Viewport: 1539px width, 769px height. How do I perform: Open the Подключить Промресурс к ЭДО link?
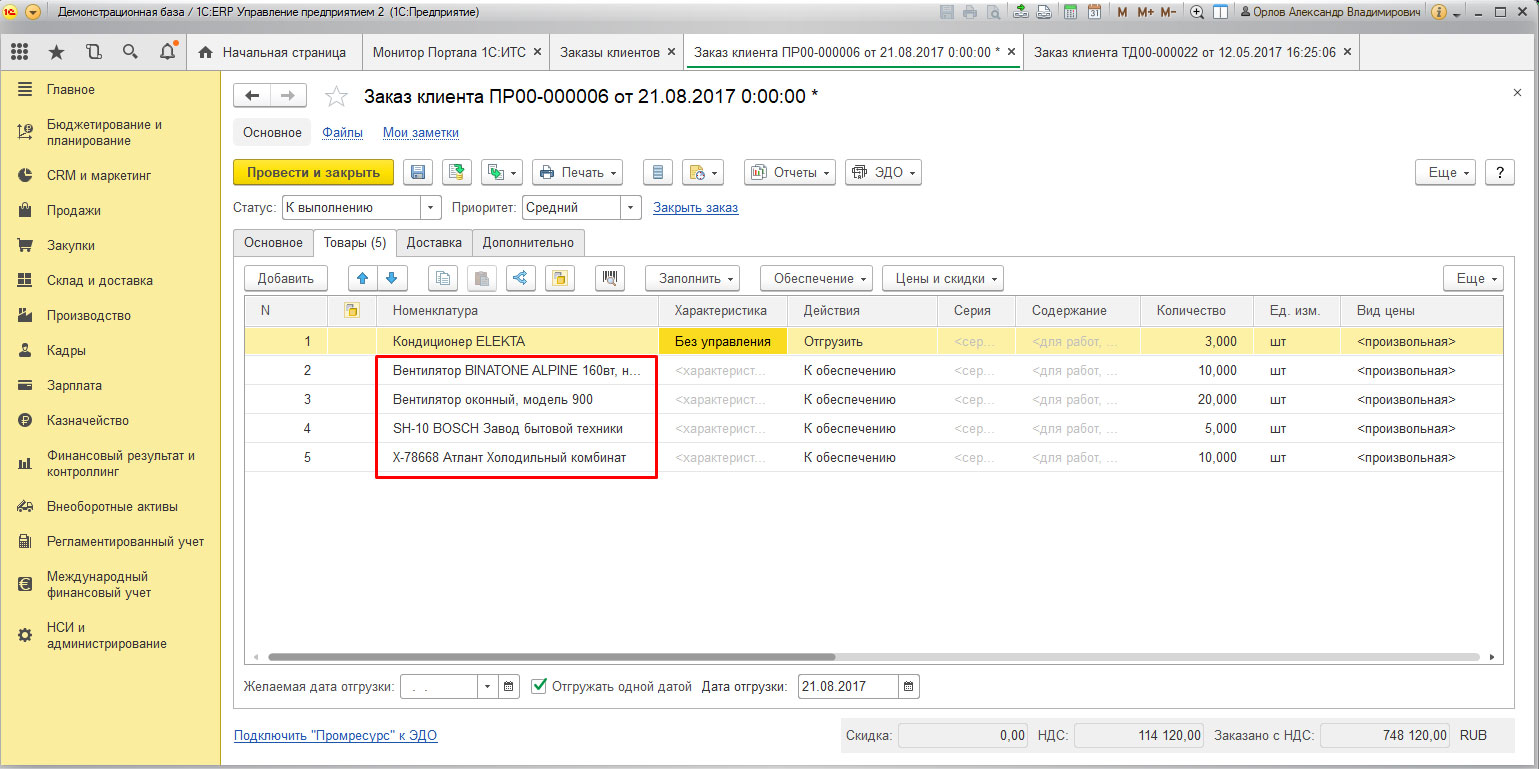[x=340, y=735]
